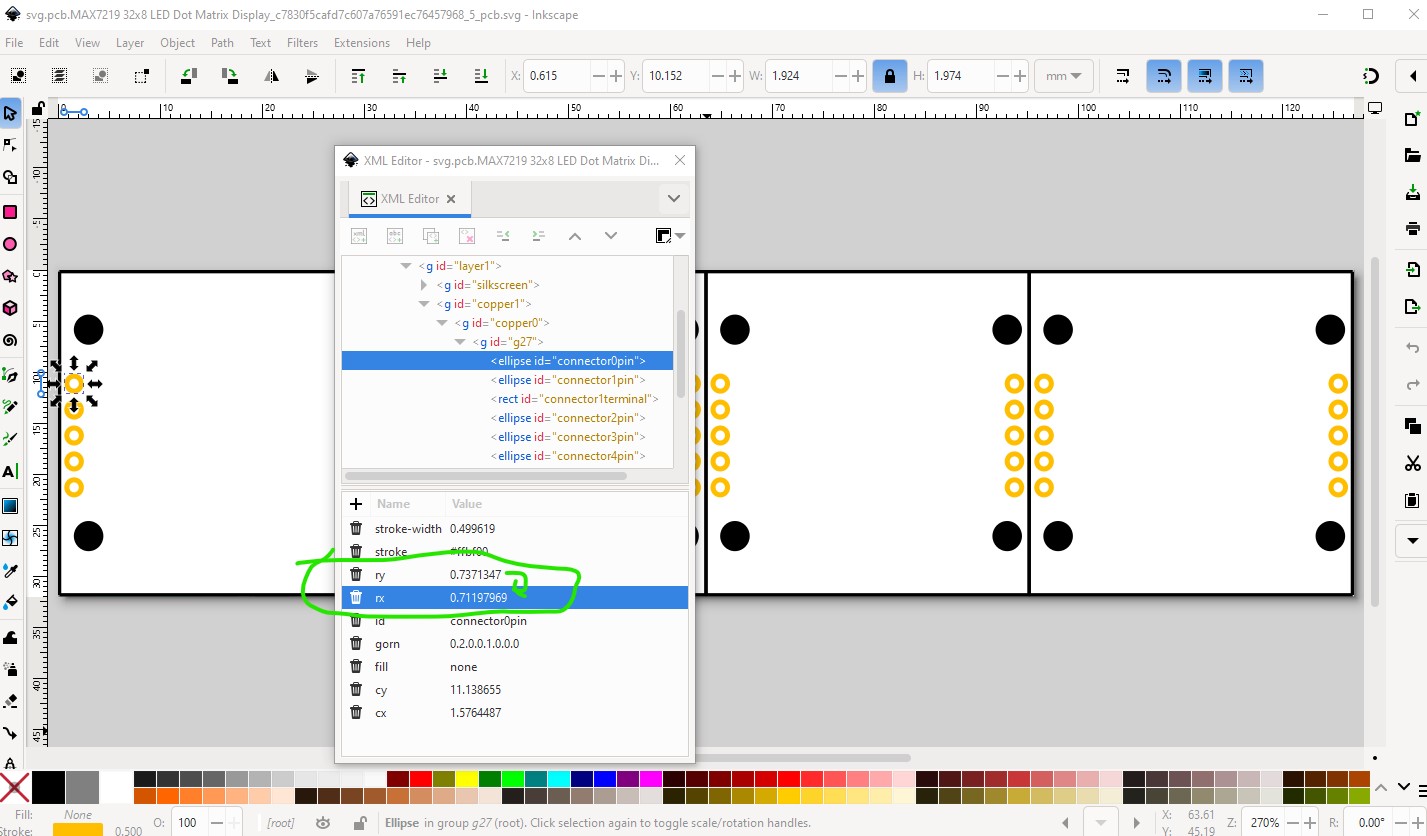Toggle current layer visibility eye icon
Screen dimensions: 1427x836
[x=323, y=823]
